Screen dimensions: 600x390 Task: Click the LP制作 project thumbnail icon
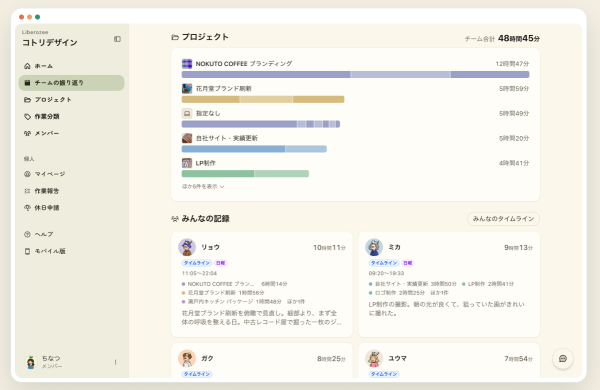pos(187,163)
